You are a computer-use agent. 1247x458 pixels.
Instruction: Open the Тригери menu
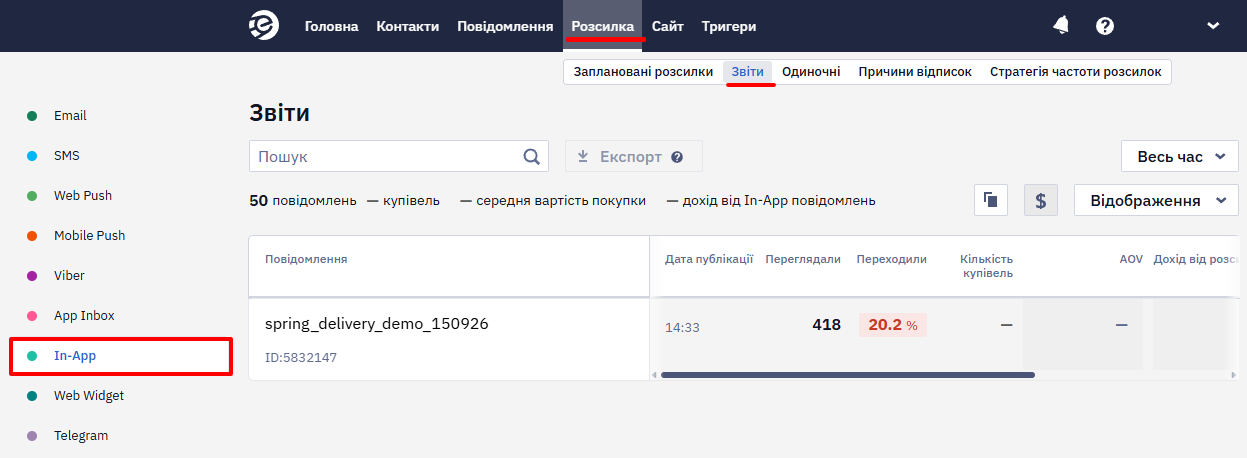[x=729, y=26]
